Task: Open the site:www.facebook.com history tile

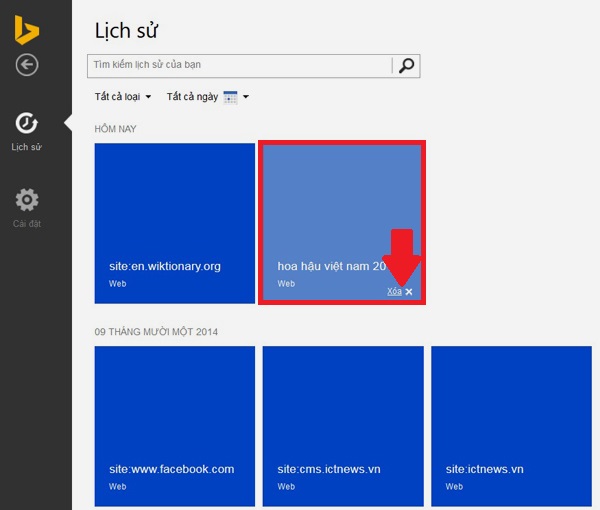Action: (x=175, y=425)
